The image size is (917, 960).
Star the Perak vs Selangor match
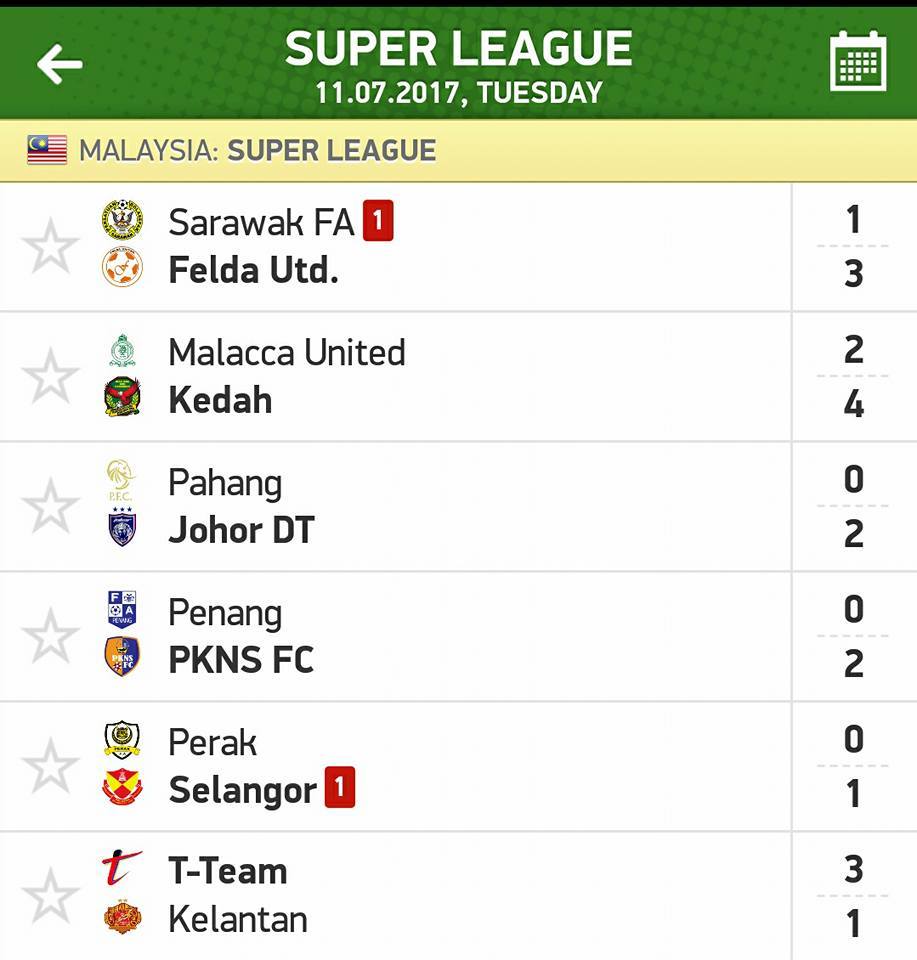pos(50,765)
